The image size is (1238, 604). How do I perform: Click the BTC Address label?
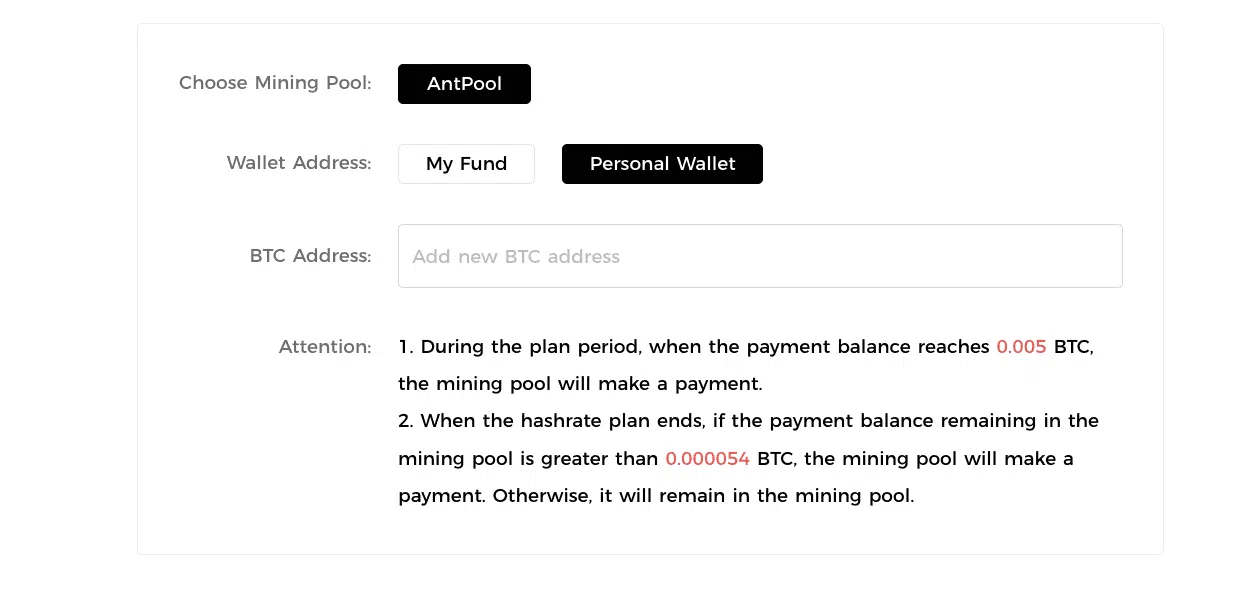tap(310, 256)
